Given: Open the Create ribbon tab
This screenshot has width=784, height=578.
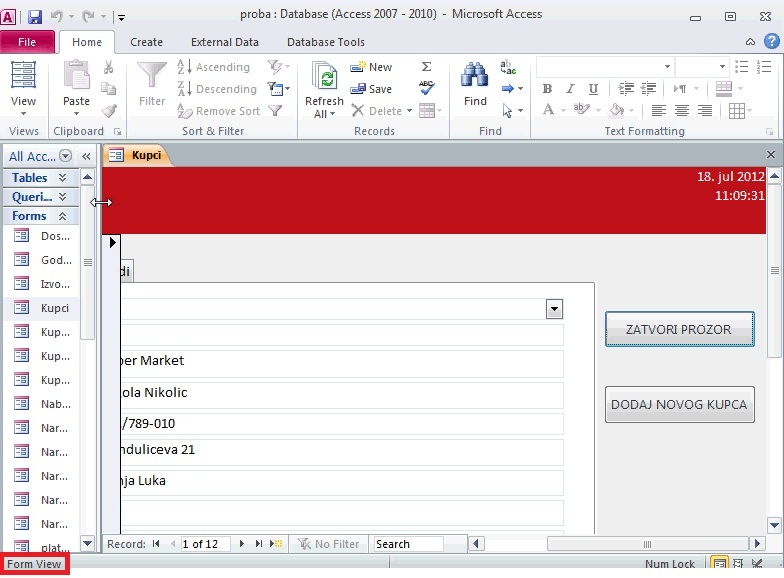Looking at the screenshot, I should (x=146, y=42).
